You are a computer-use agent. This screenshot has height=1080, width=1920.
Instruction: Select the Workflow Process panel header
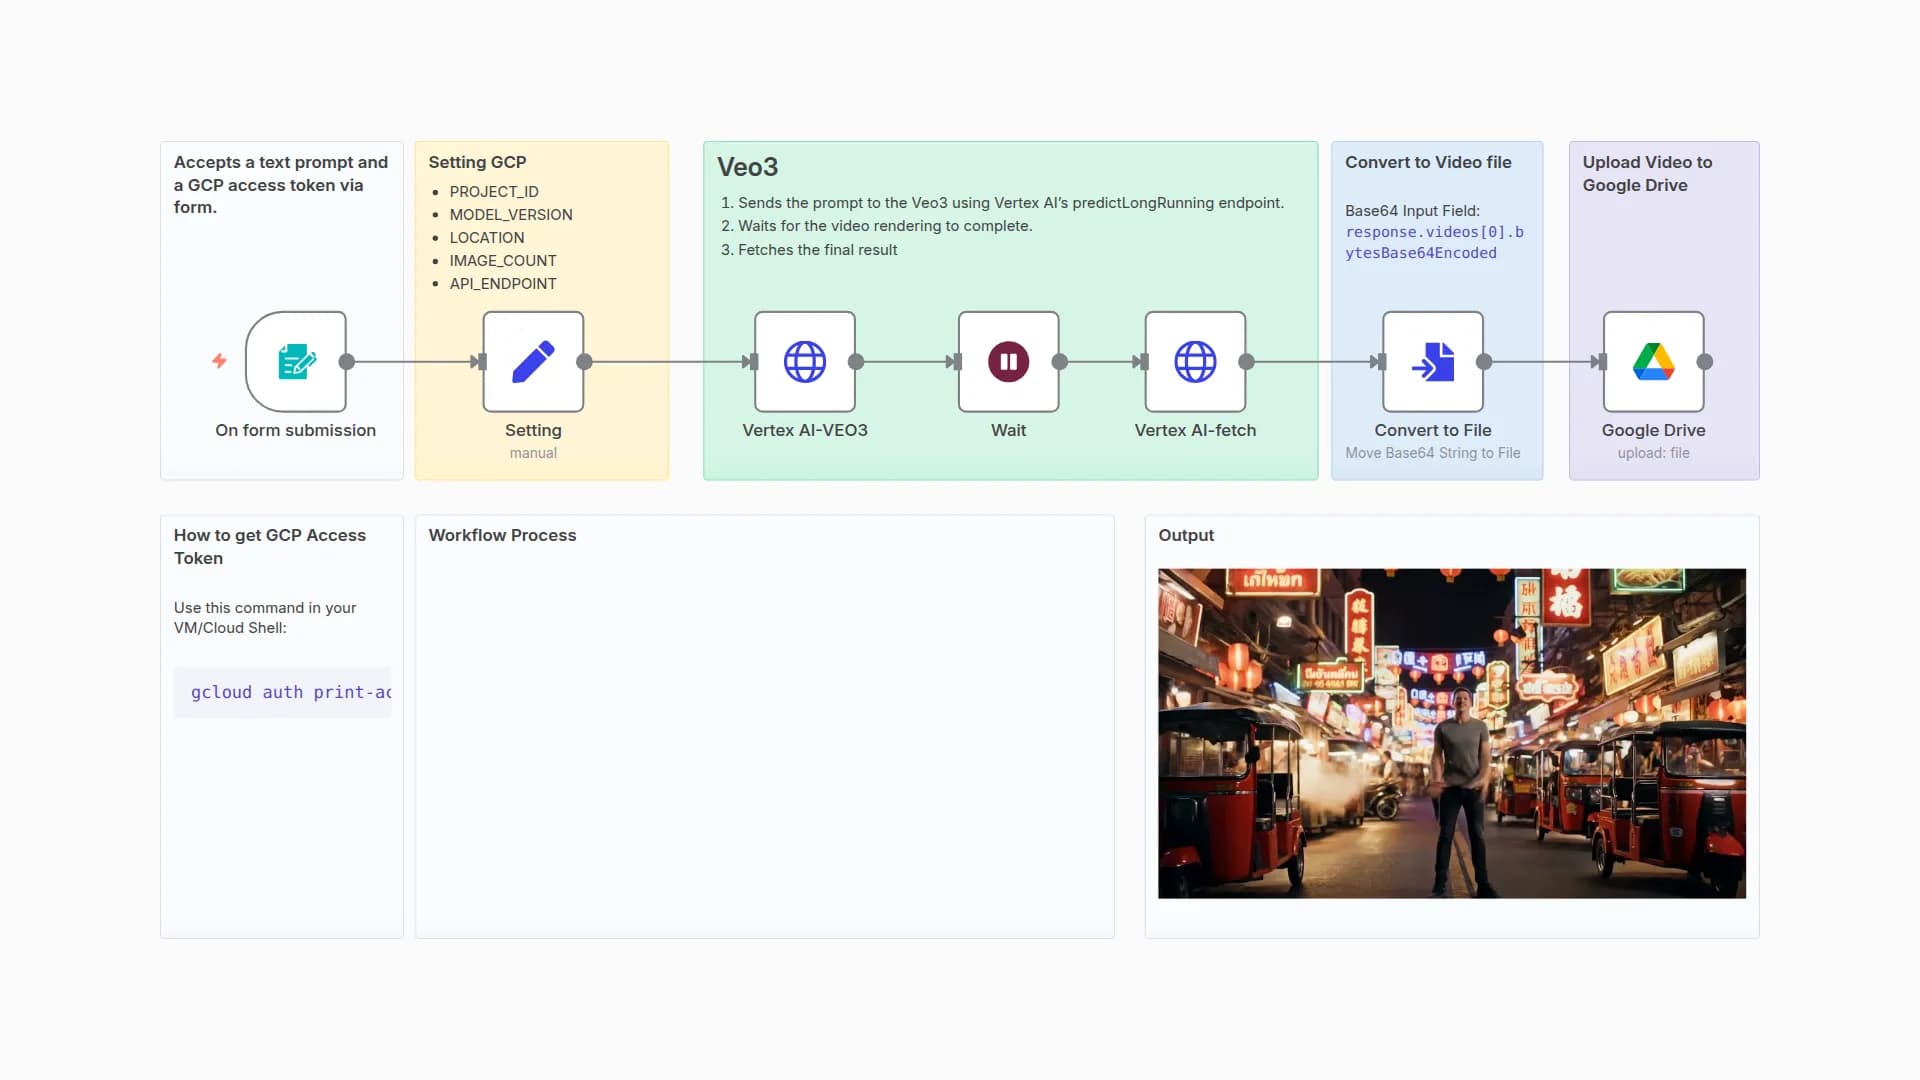503,535
